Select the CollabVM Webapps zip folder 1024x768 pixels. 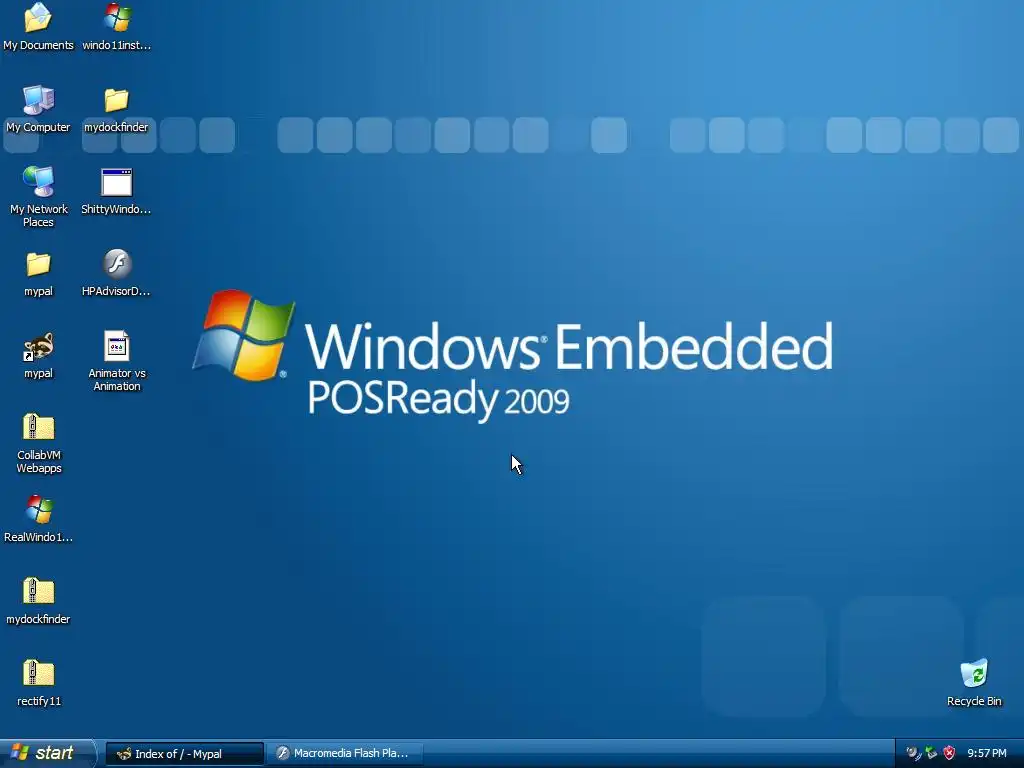click(x=39, y=443)
